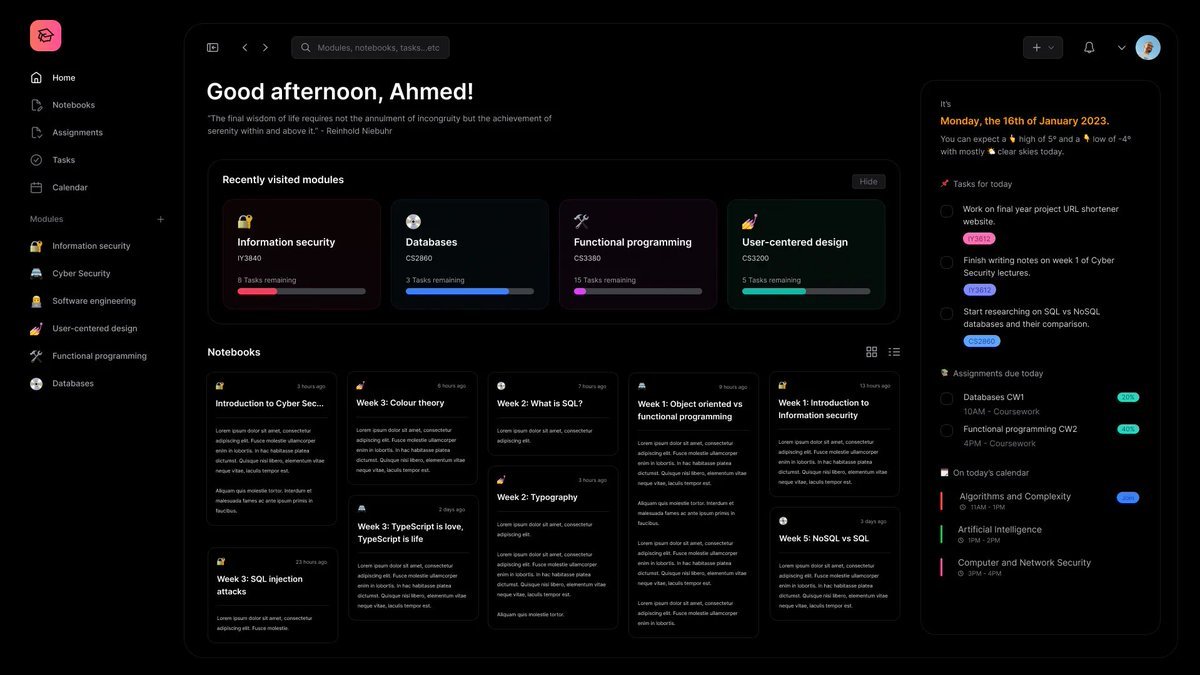The image size is (1200, 675).
Task: Open the Functional programming module card
Action: pyautogui.click(x=638, y=254)
